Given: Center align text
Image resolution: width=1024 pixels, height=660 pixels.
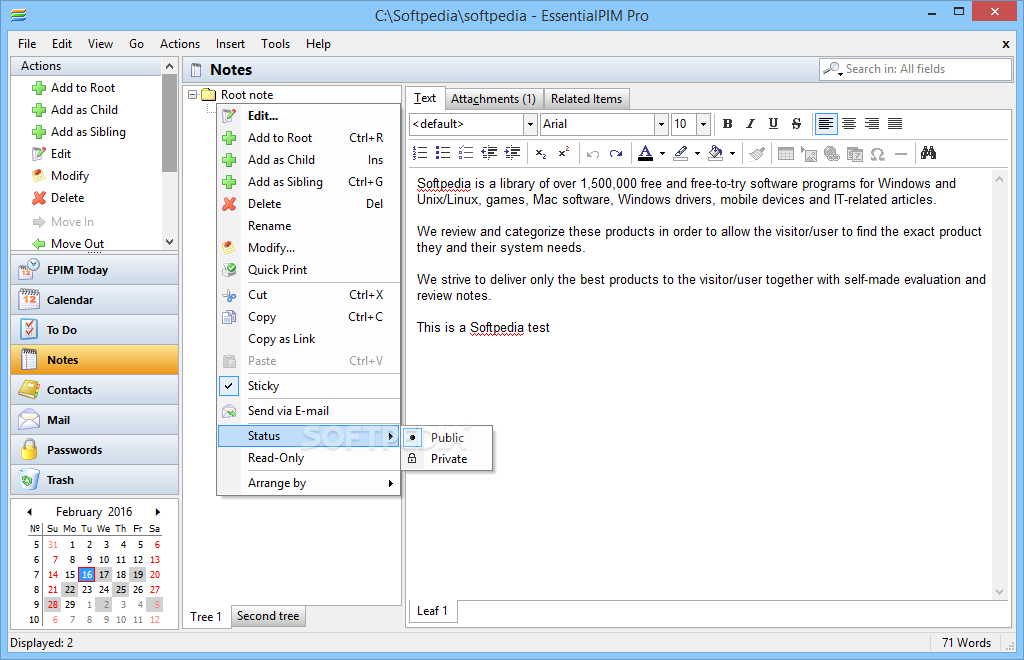Looking at the screenshot, I should coord(849,123).
